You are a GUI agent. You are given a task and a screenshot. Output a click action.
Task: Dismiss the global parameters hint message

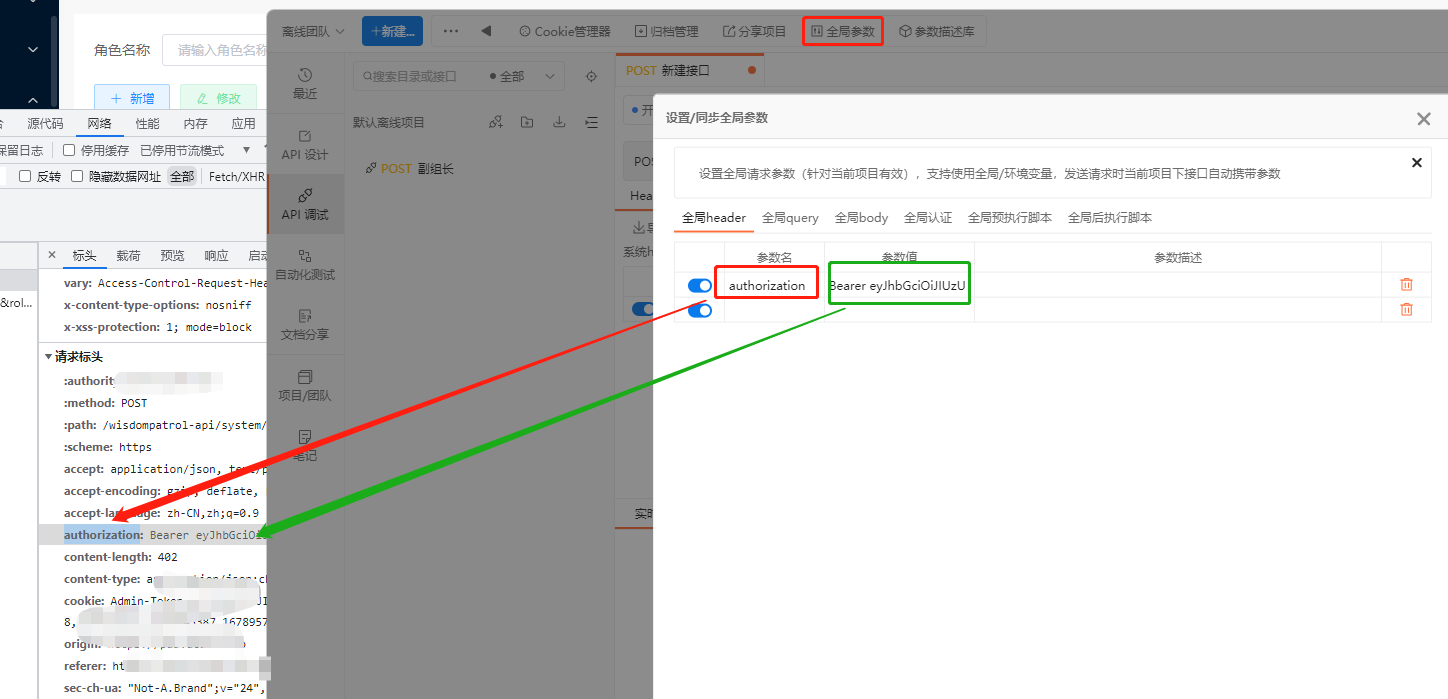coord(1416,162)
